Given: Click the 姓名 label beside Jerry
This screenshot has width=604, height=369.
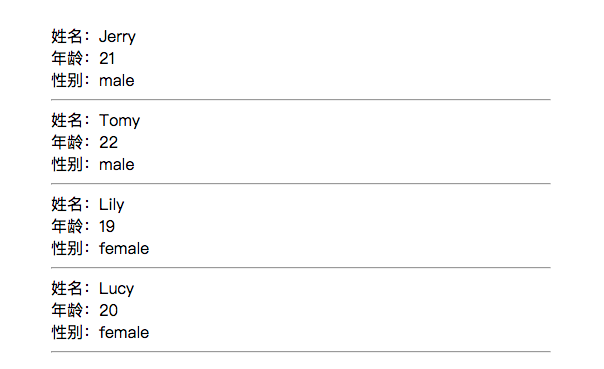Looking at the screenshot, I should tap(67, 37).
